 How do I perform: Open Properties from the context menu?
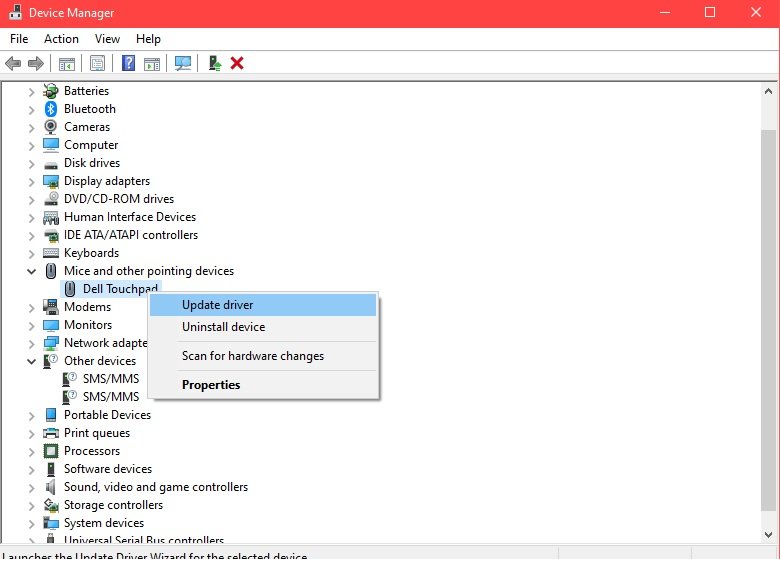263,385
